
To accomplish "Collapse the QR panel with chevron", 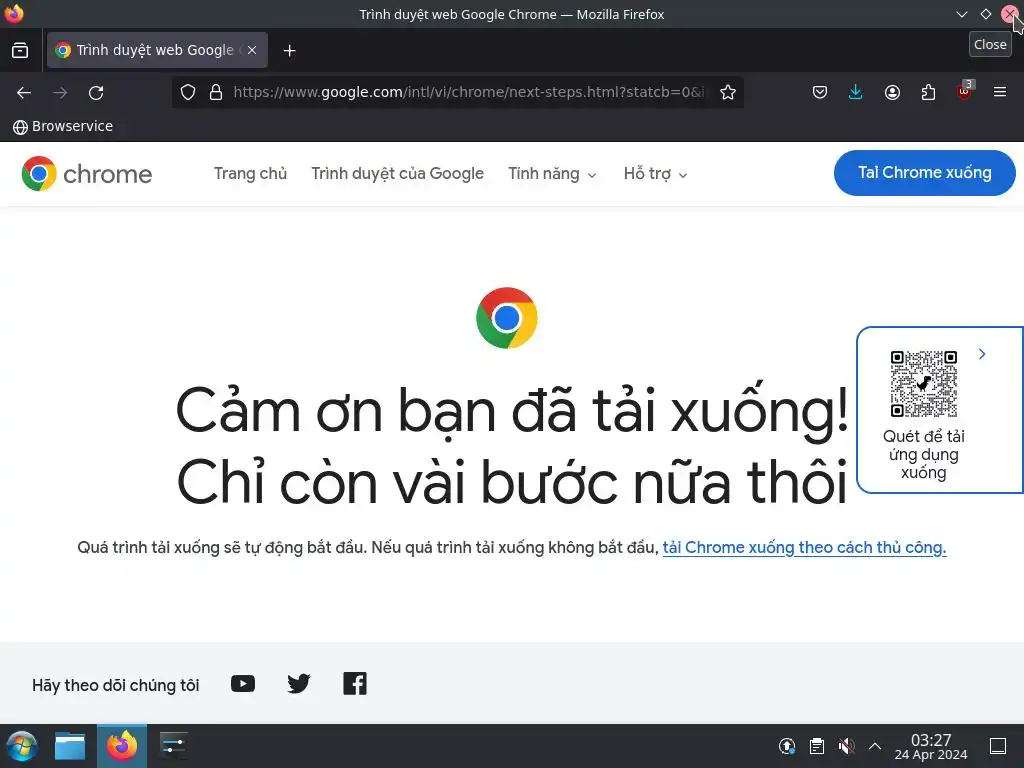I will pos(982,354).
